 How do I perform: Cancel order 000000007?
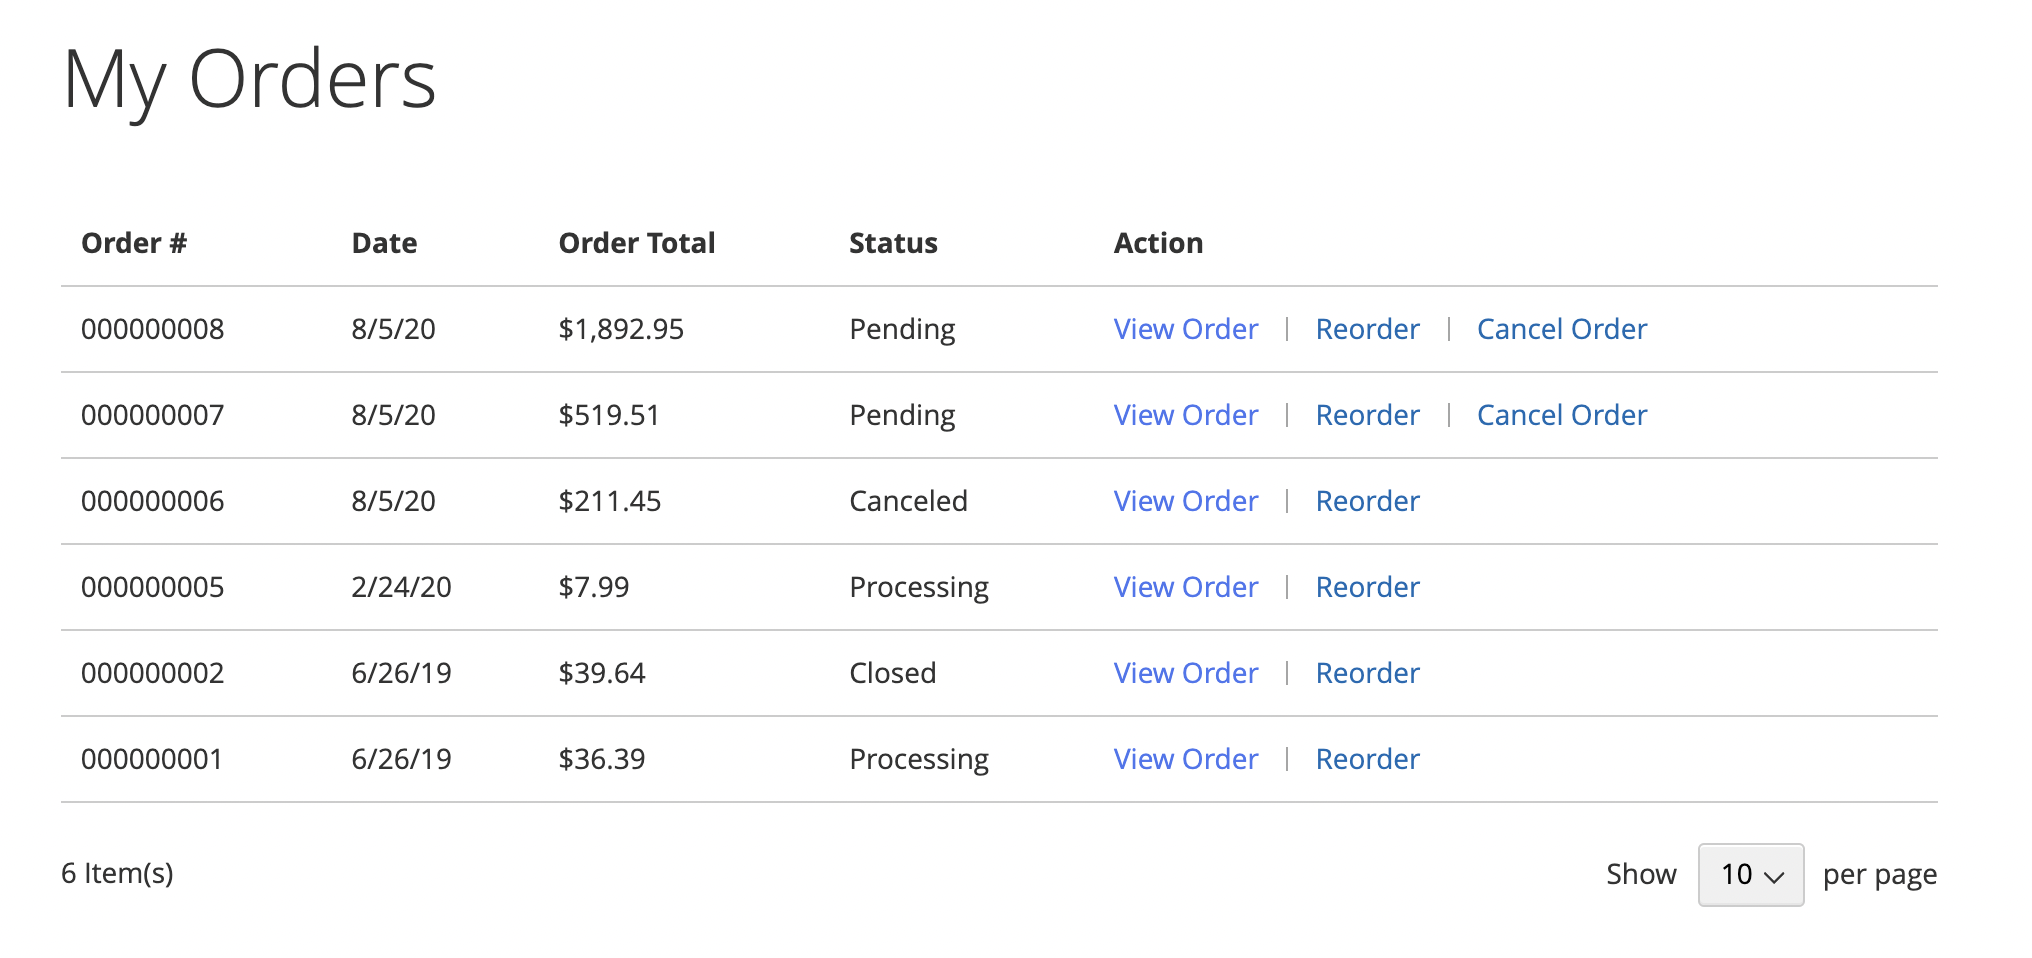pos(1562,415)
